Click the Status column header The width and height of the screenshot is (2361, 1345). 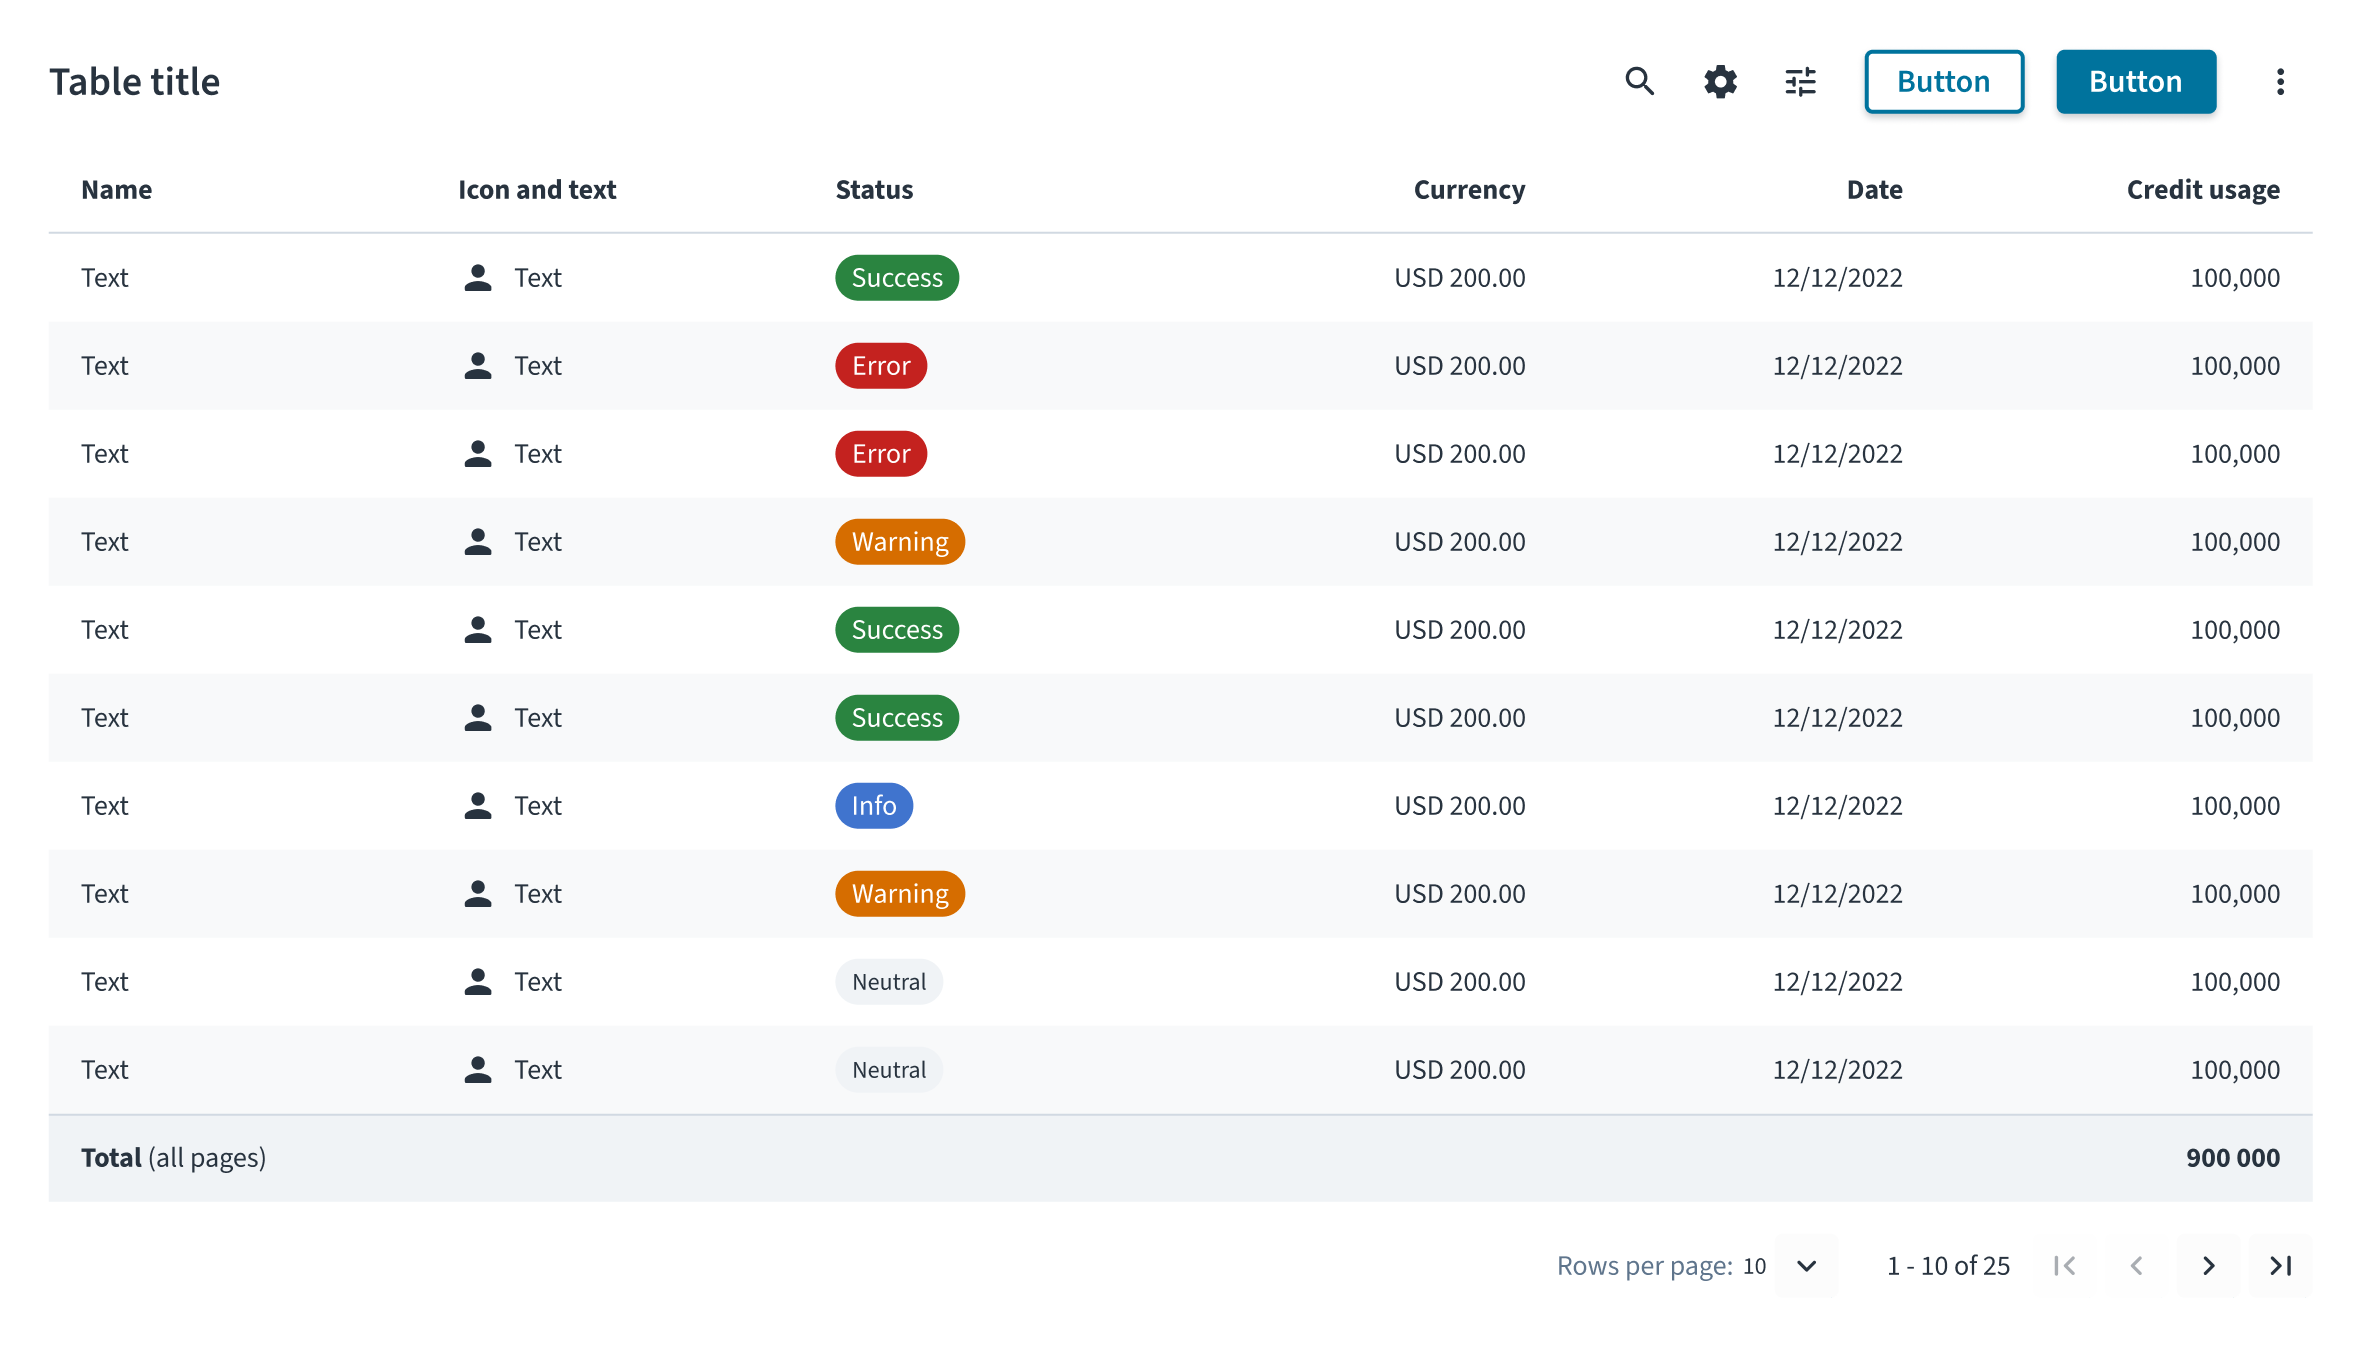874,190
